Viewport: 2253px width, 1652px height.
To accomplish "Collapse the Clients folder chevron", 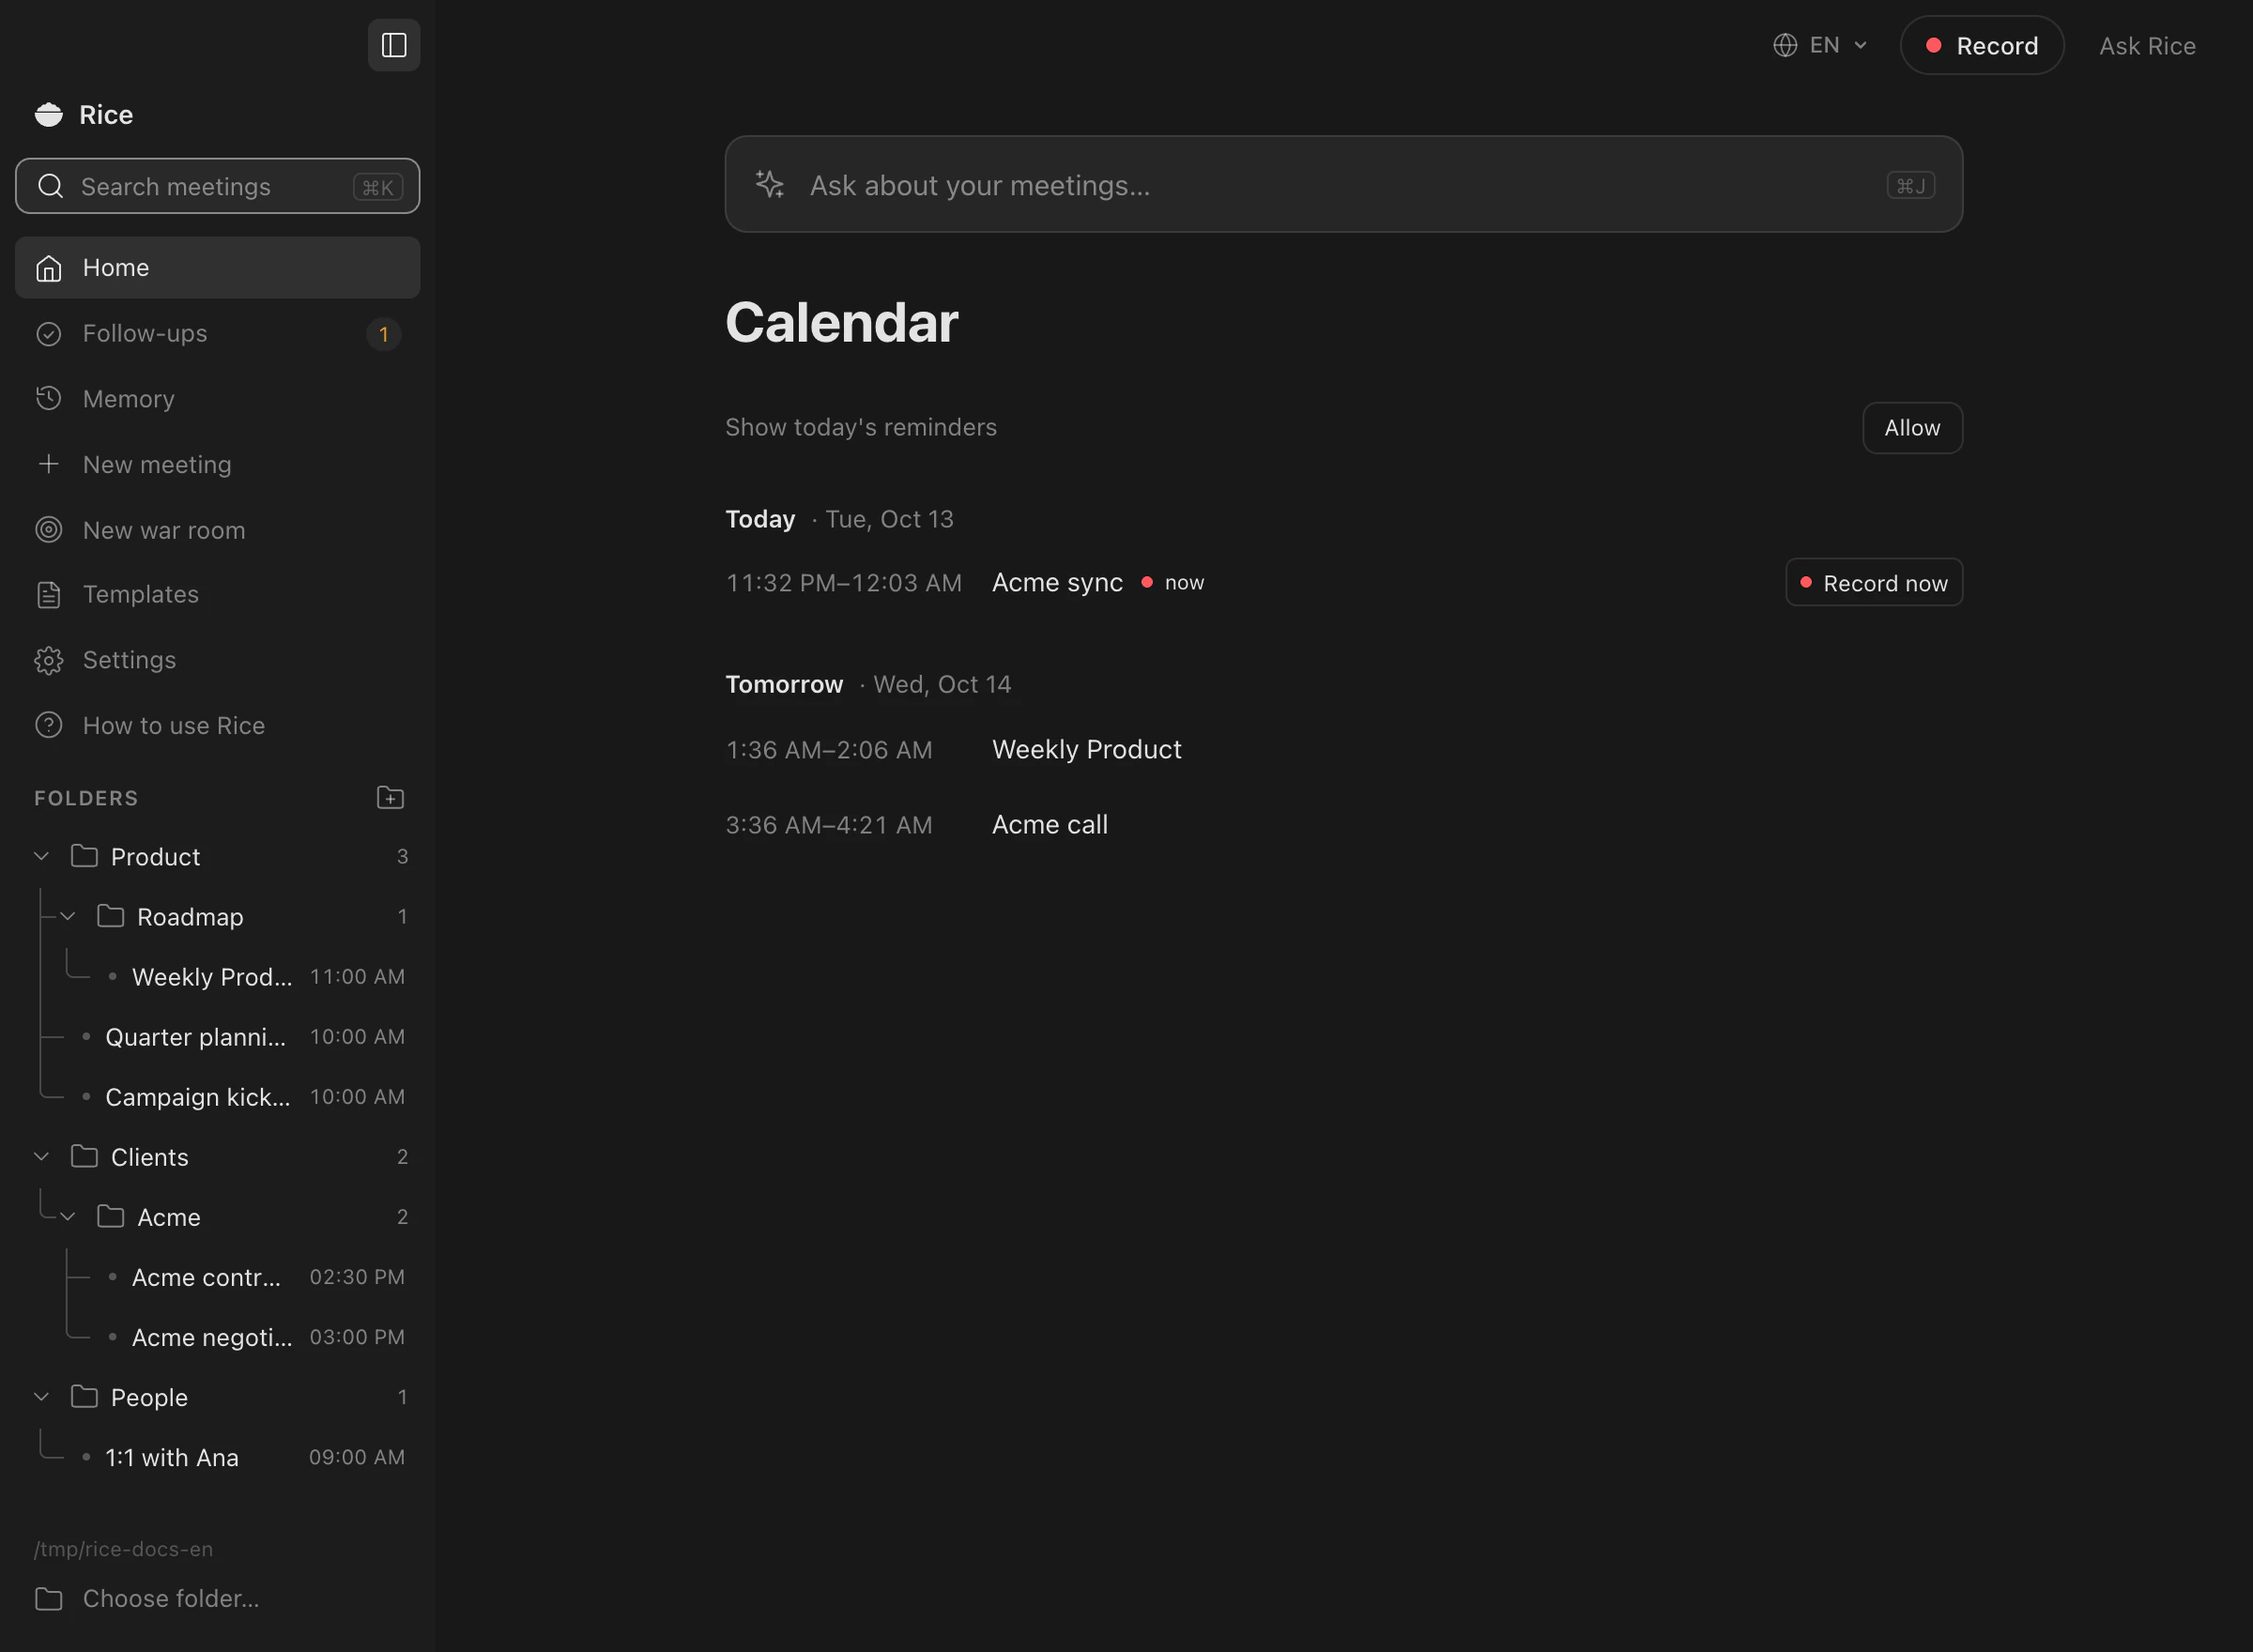I will [42, 1156].
